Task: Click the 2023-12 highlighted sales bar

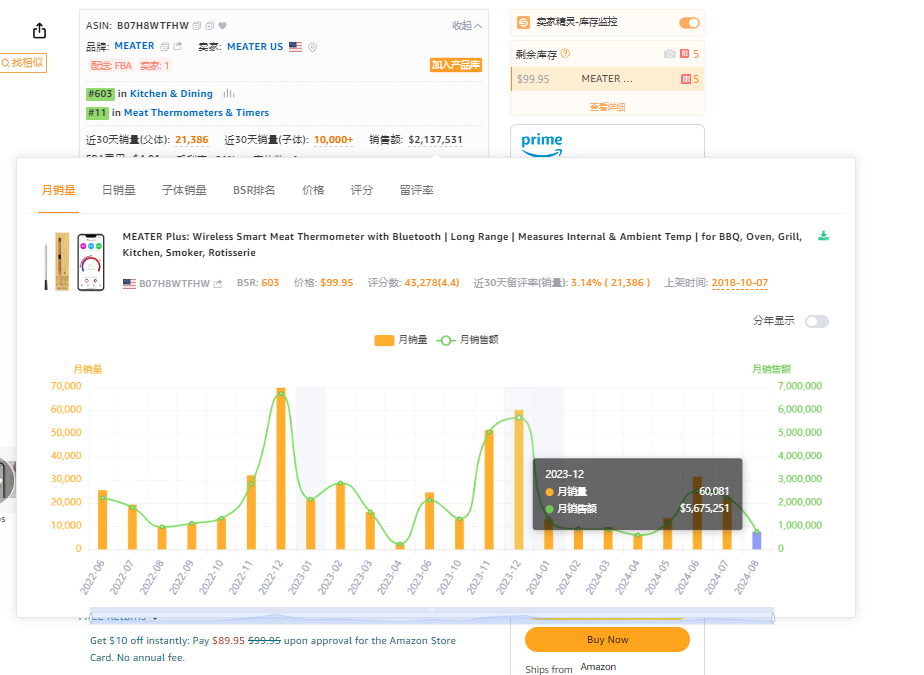Action: tap(519, 480)
